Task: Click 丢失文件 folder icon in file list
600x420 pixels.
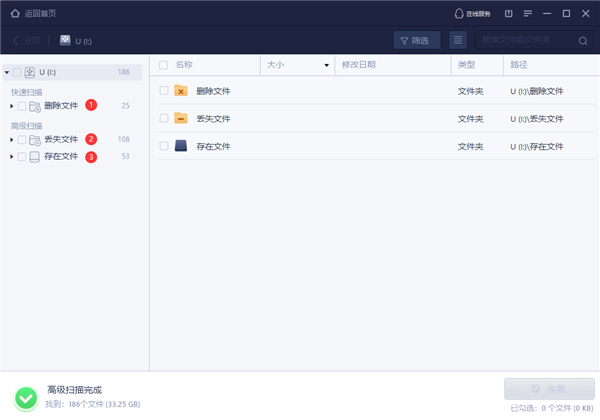Action: 181,118
